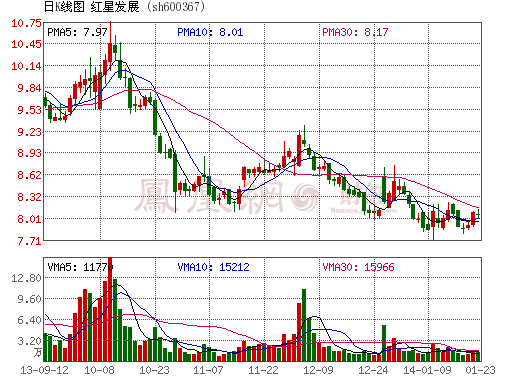530x391 pixels.
Task: Click the 3.20 volume axis label
Action: coord(29,341)
